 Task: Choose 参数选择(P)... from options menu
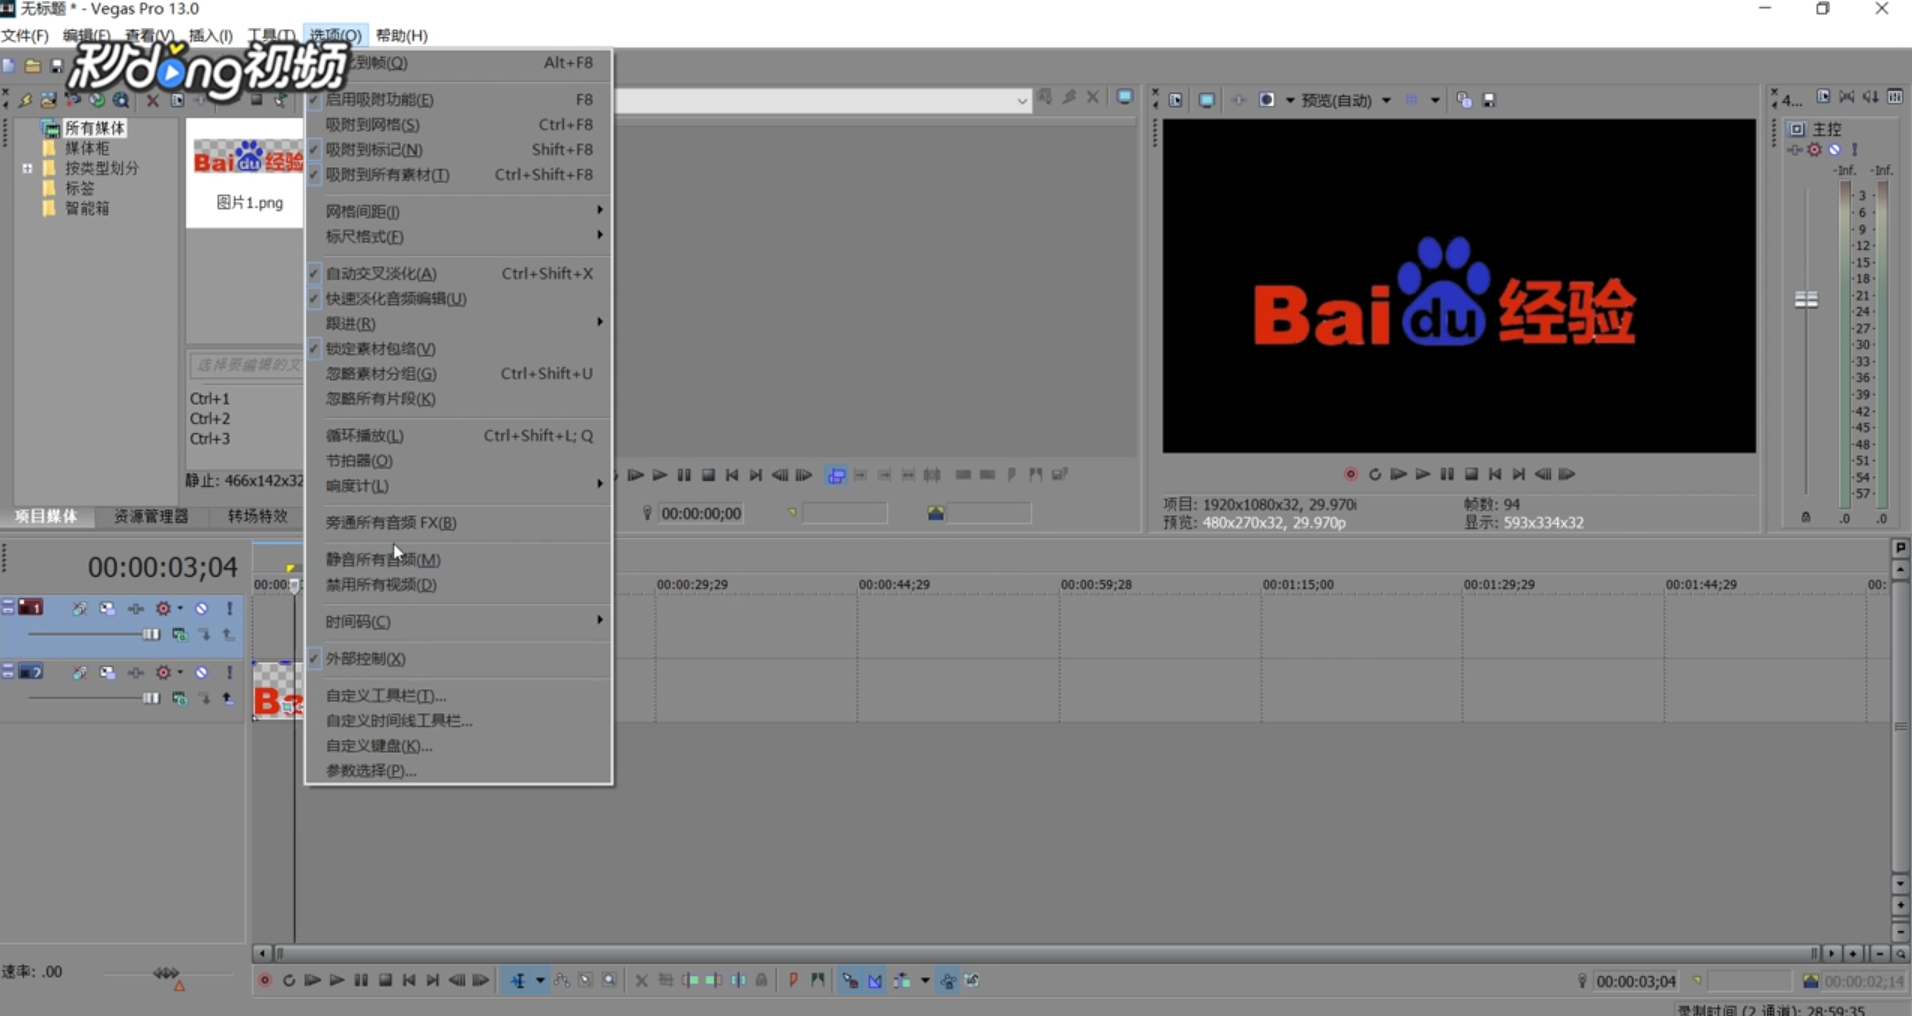coord(459,770)
